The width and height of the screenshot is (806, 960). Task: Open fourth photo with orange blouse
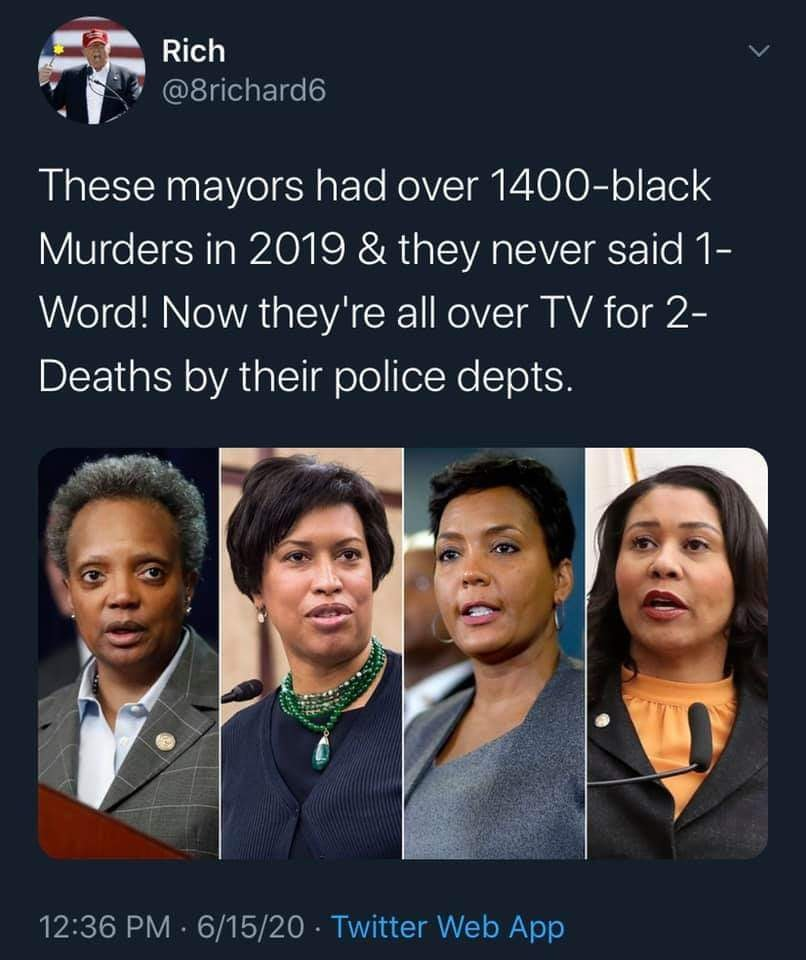pyautogui.click(x=677, y=653)
